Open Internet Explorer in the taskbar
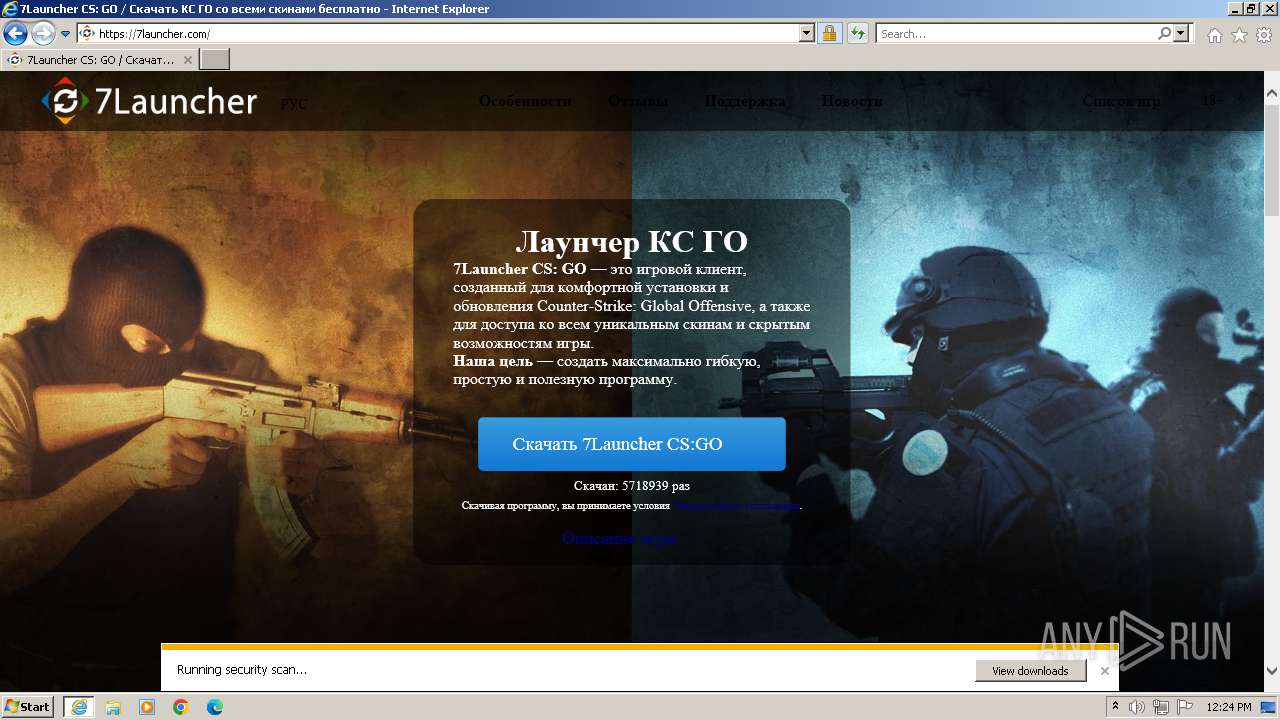 (x=79, y=707)
